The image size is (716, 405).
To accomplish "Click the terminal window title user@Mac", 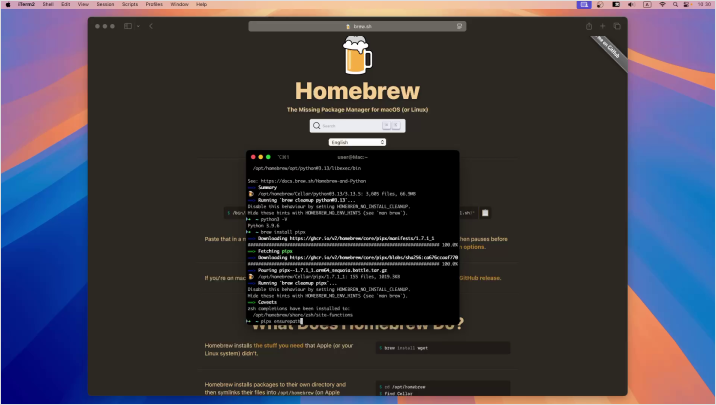I will tap(352, 157).
